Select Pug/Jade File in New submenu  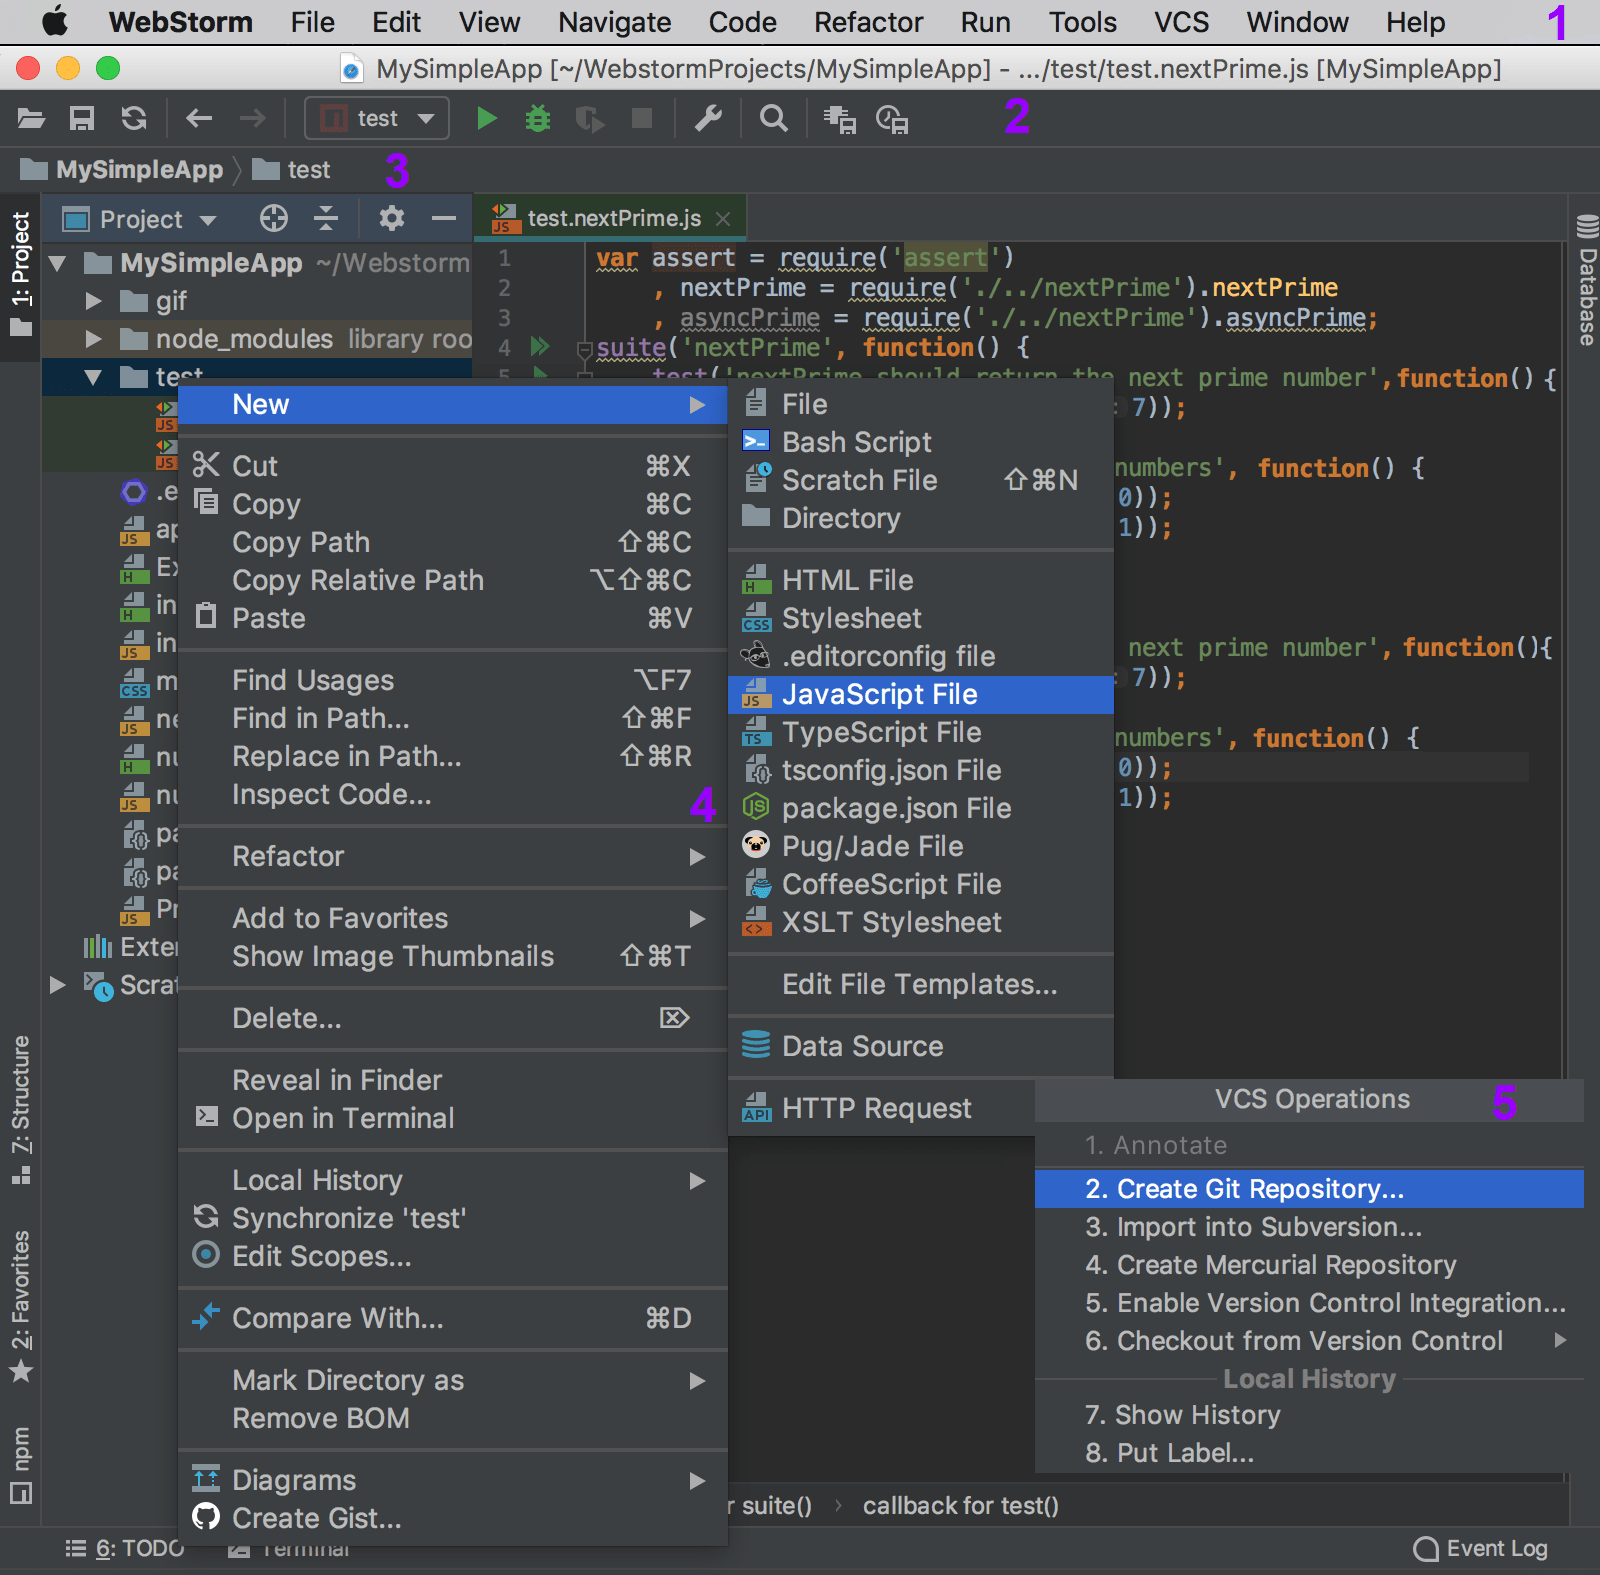click(x=921, y=847)
